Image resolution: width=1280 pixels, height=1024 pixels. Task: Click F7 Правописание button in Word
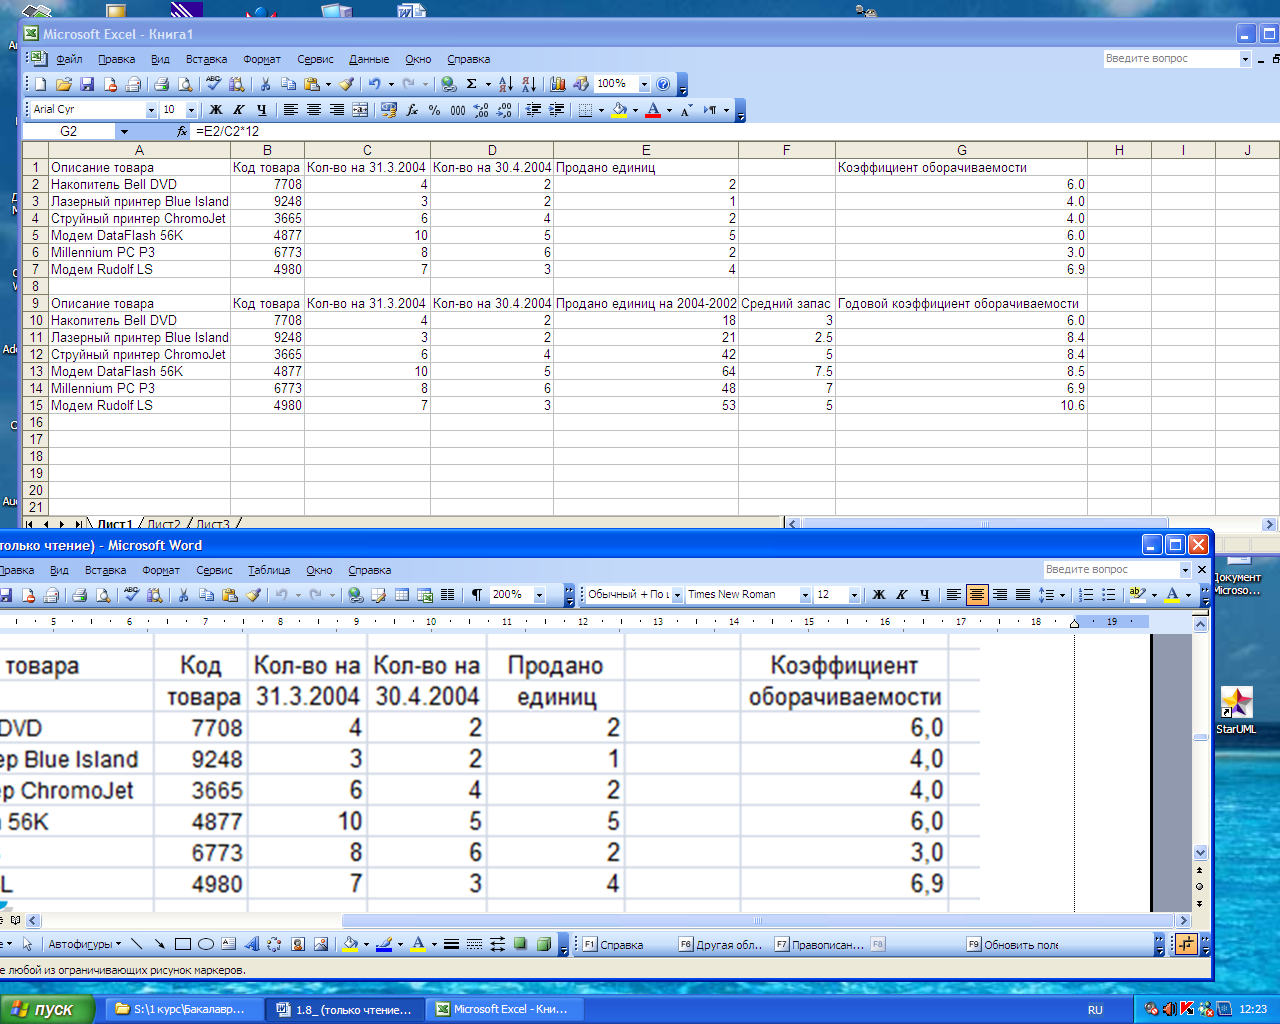820,944
